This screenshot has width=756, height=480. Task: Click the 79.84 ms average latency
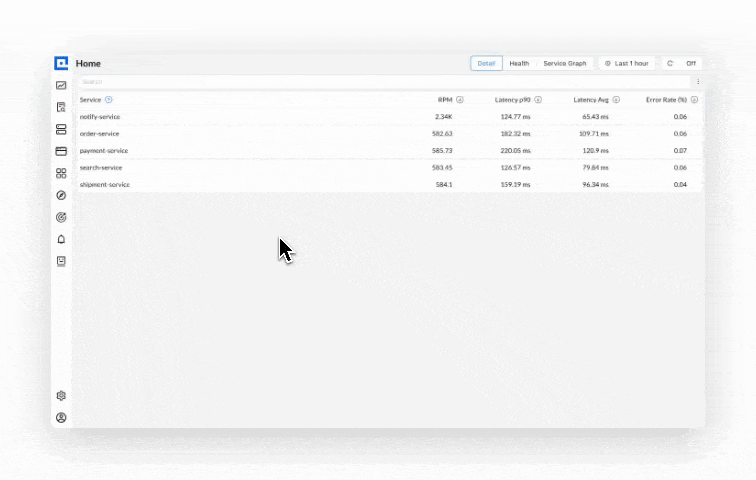click(x=595, y=167)
